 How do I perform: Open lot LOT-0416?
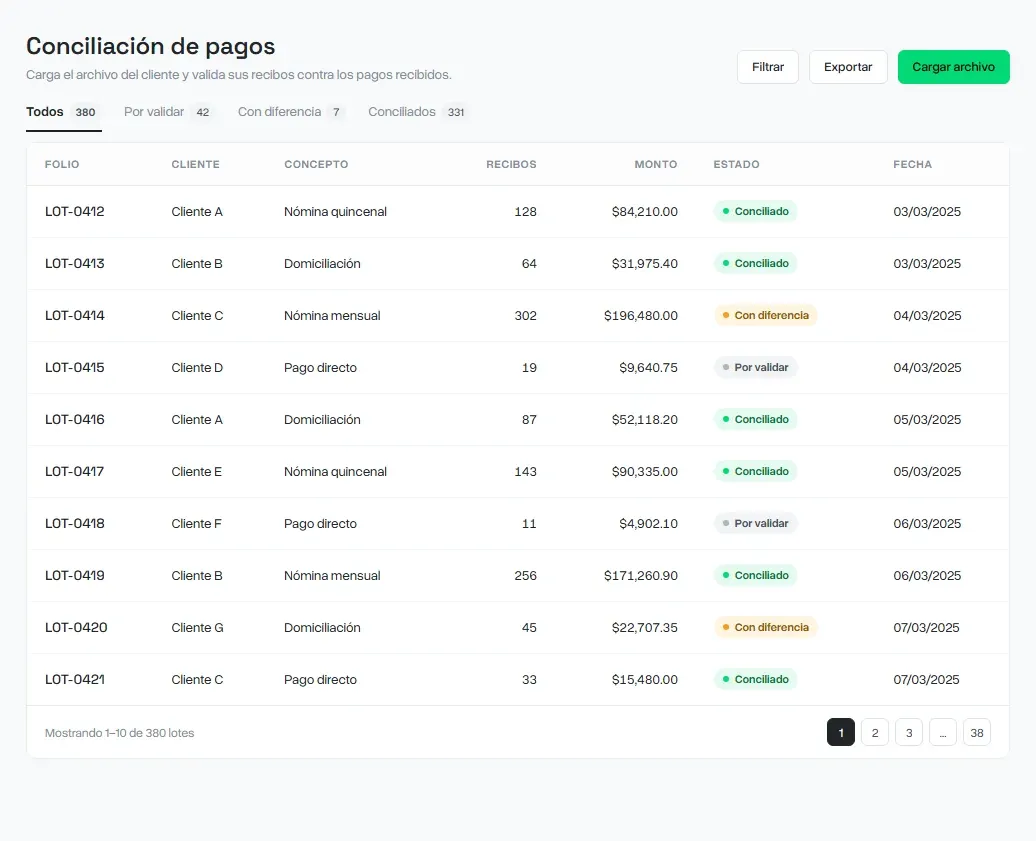click(75, 420)
